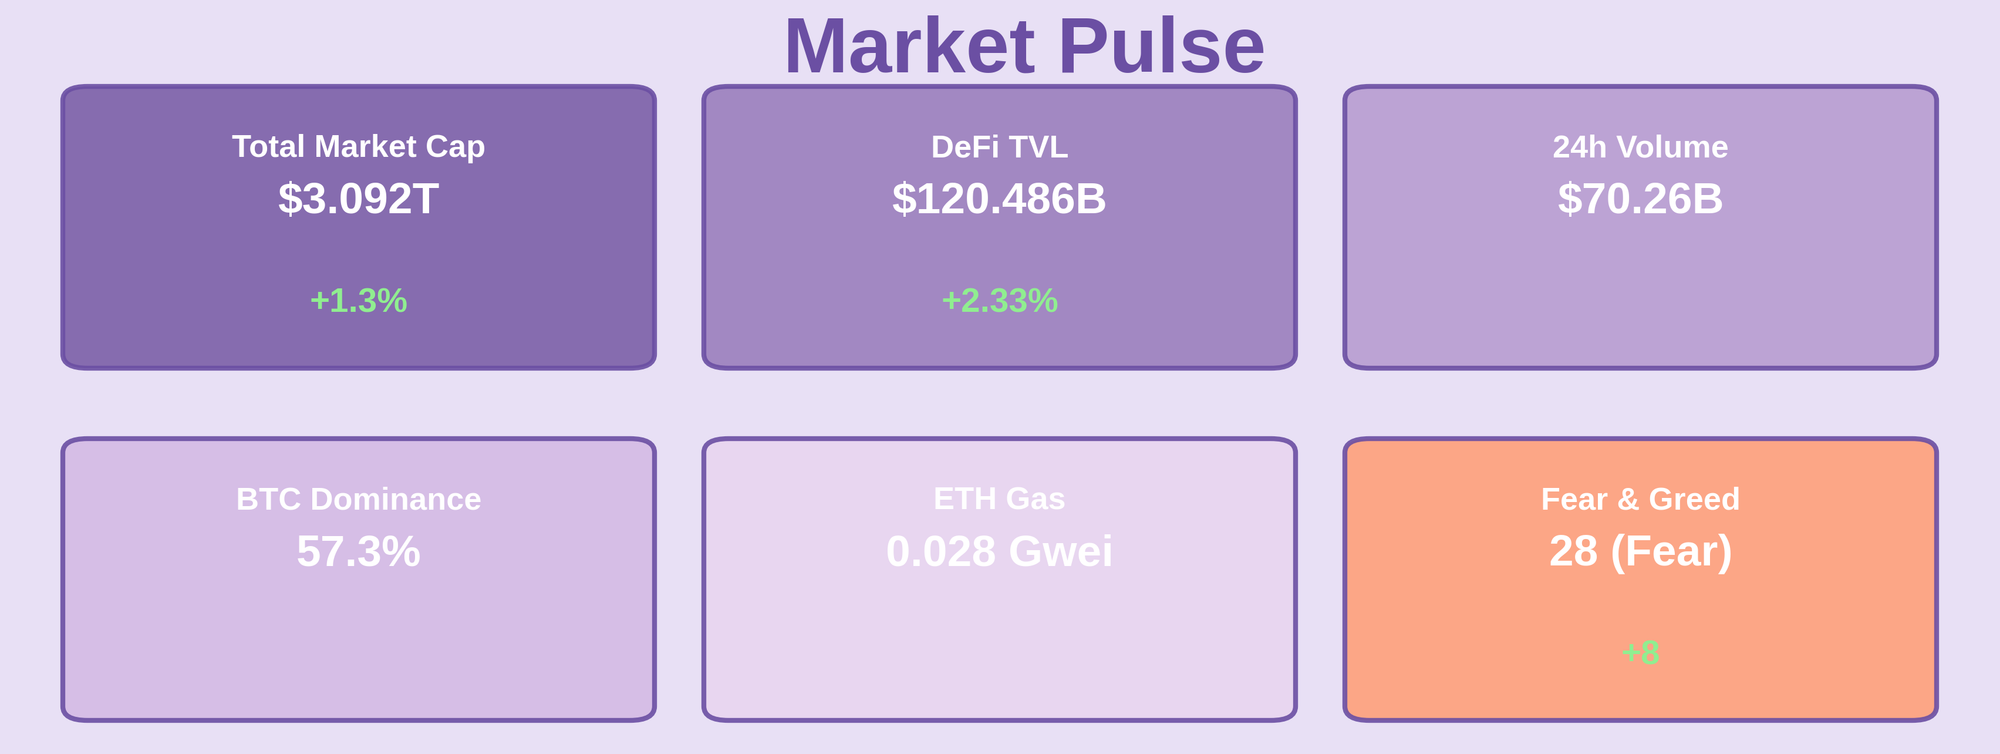Viewport: 2000px width, 754px height.
Task: Select the Total Market Cap label text
Action: coord(358,147)
